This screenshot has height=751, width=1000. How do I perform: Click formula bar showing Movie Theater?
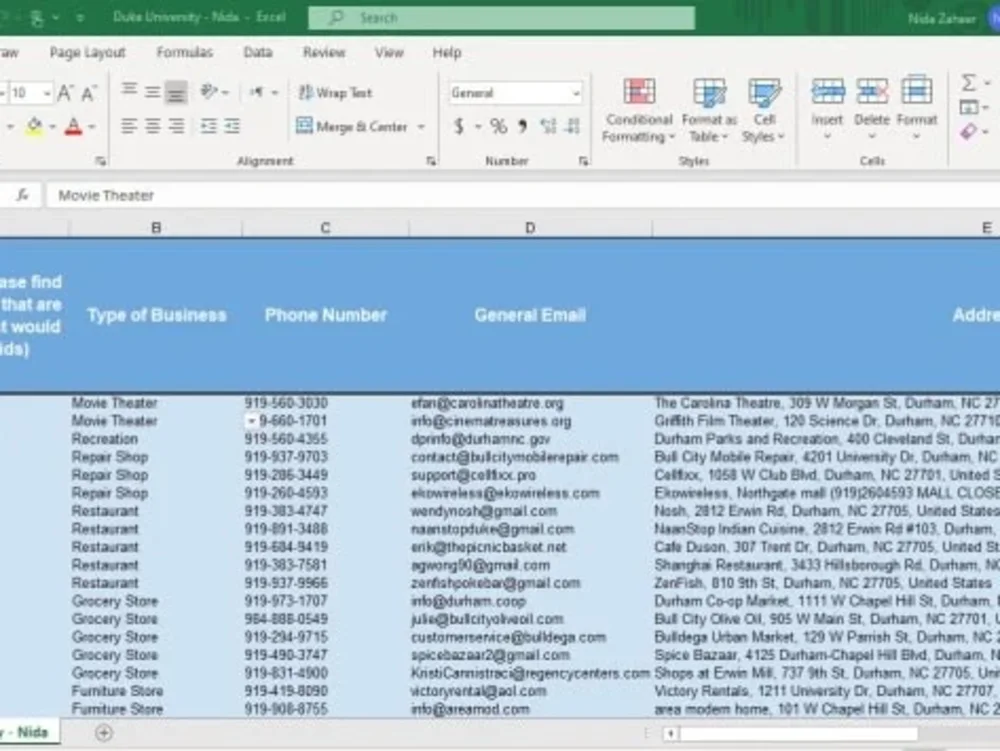523,195
